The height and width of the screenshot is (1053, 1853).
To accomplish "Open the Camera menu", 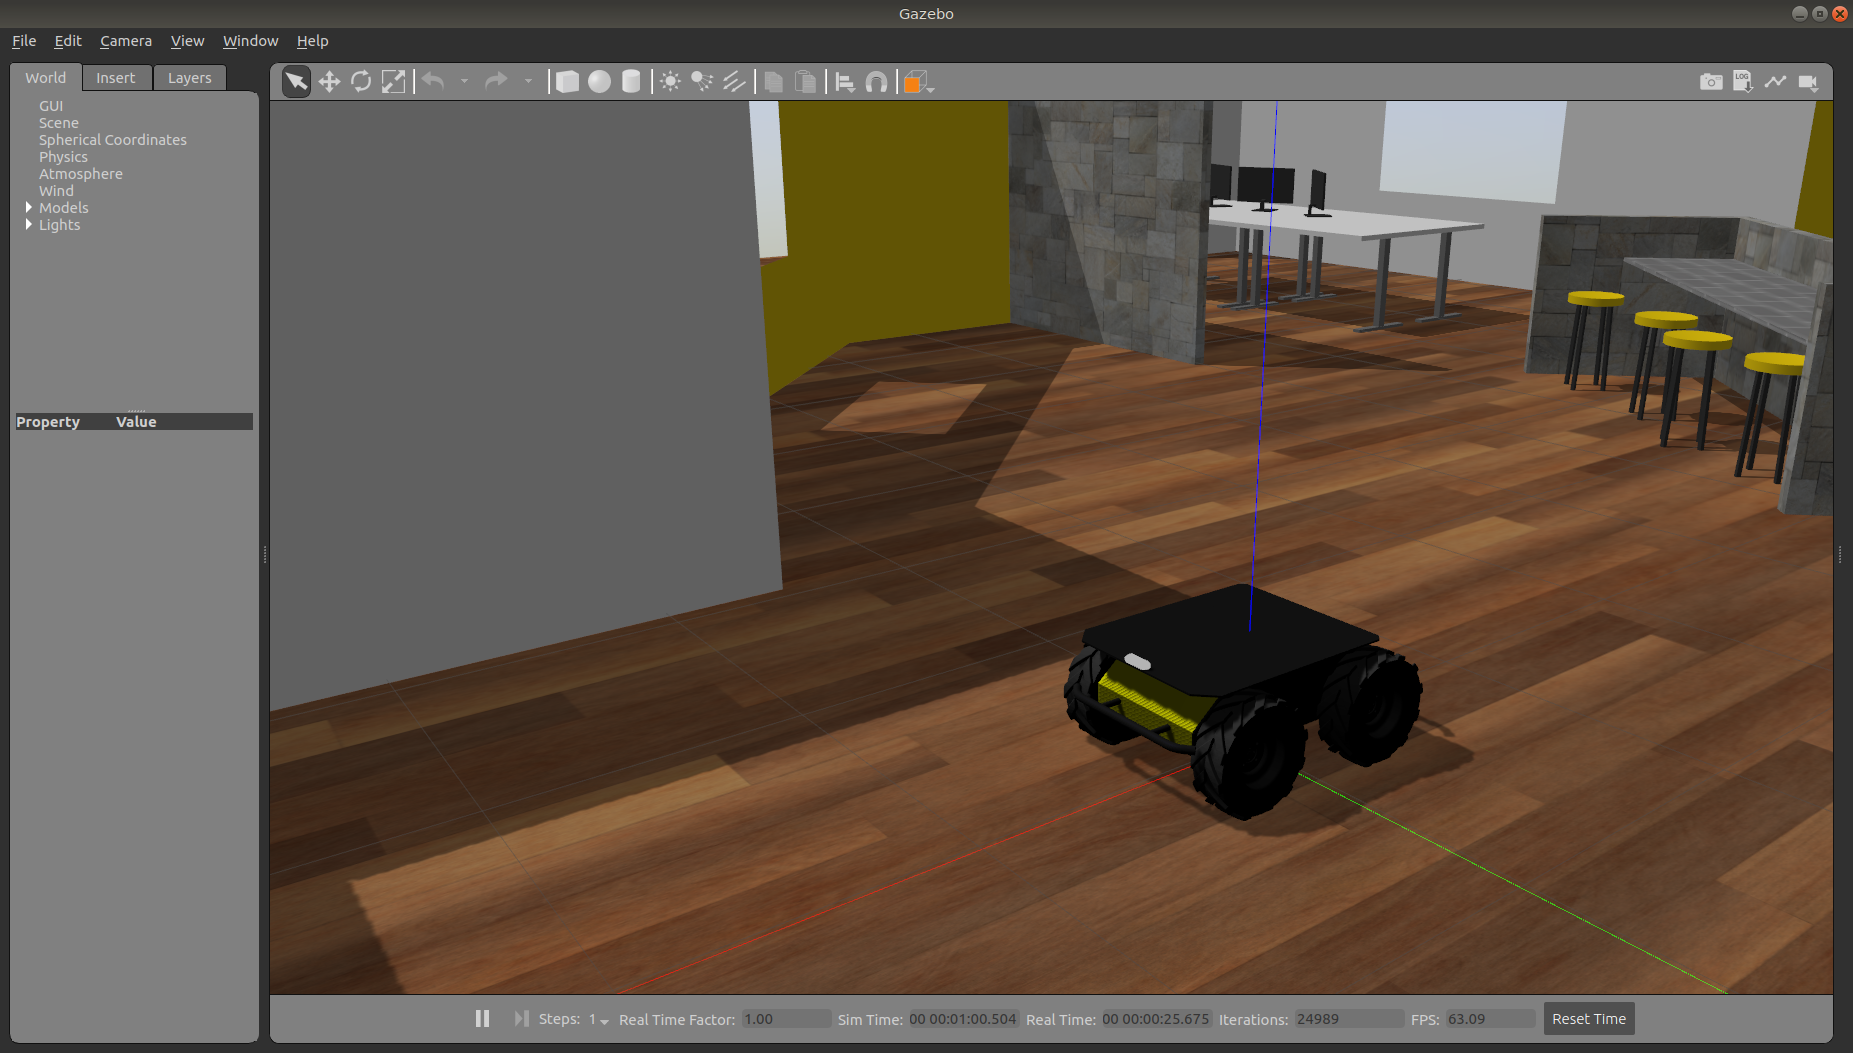I will pos(126,41).
